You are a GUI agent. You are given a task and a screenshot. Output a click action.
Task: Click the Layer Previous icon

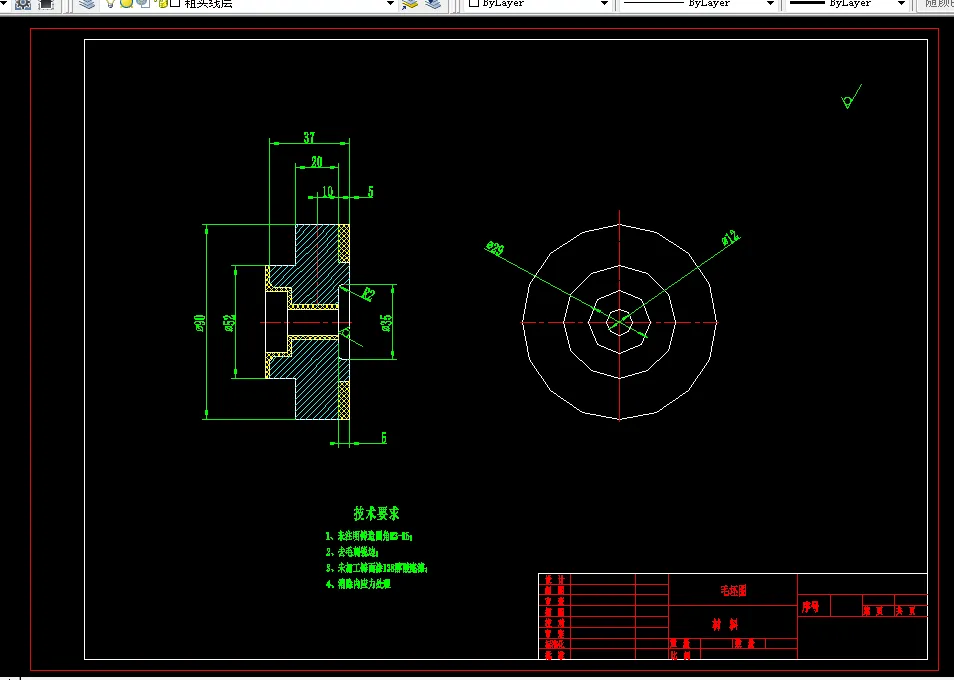point(433,4)
